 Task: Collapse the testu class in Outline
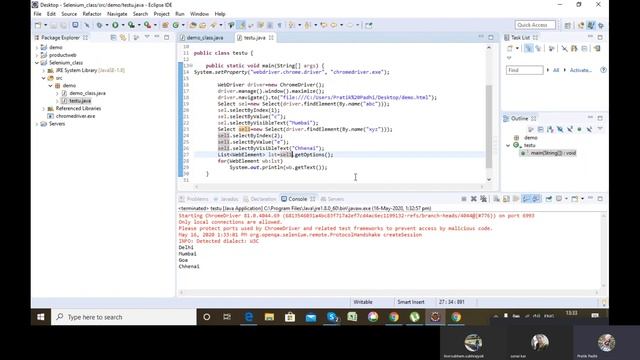pyautogui.click(x=508, y=145)
